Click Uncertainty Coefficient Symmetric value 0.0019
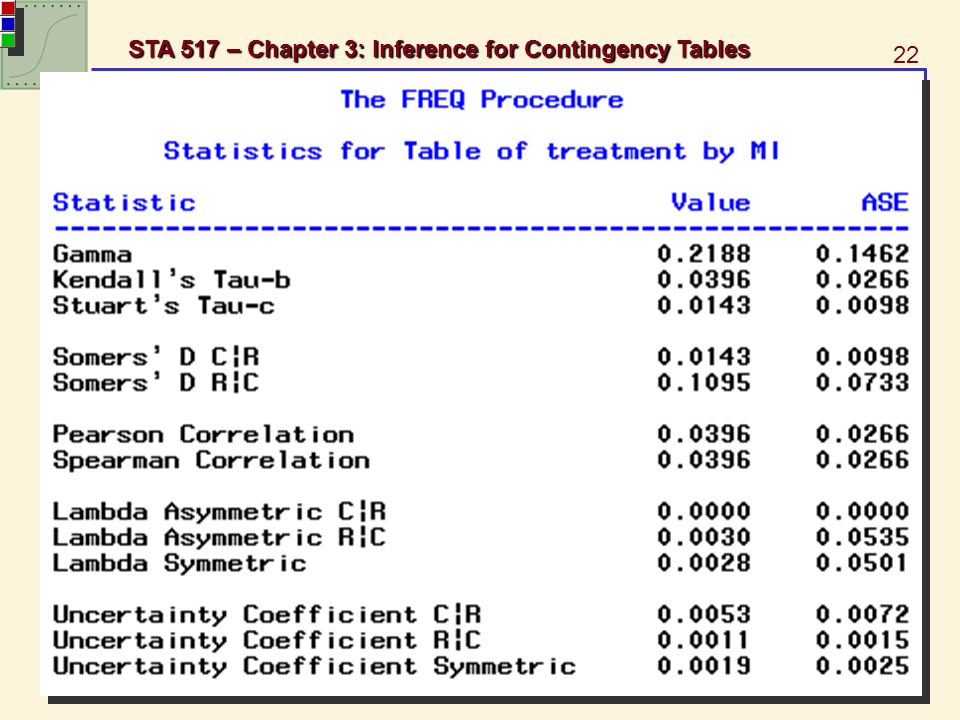This screenshot has height=720, width=960. [x=704, y=666]
